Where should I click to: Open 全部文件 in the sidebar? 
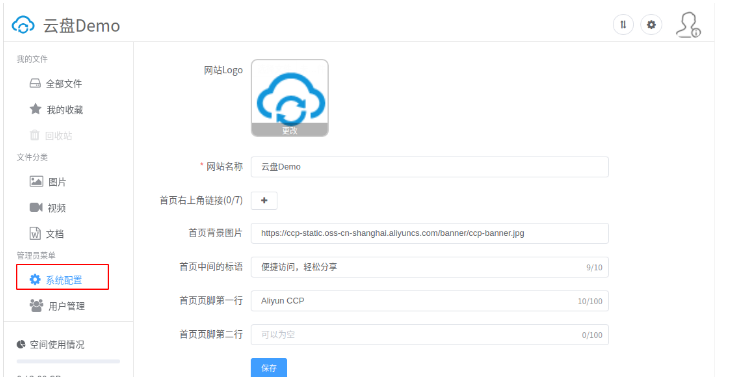click(56, 84)
